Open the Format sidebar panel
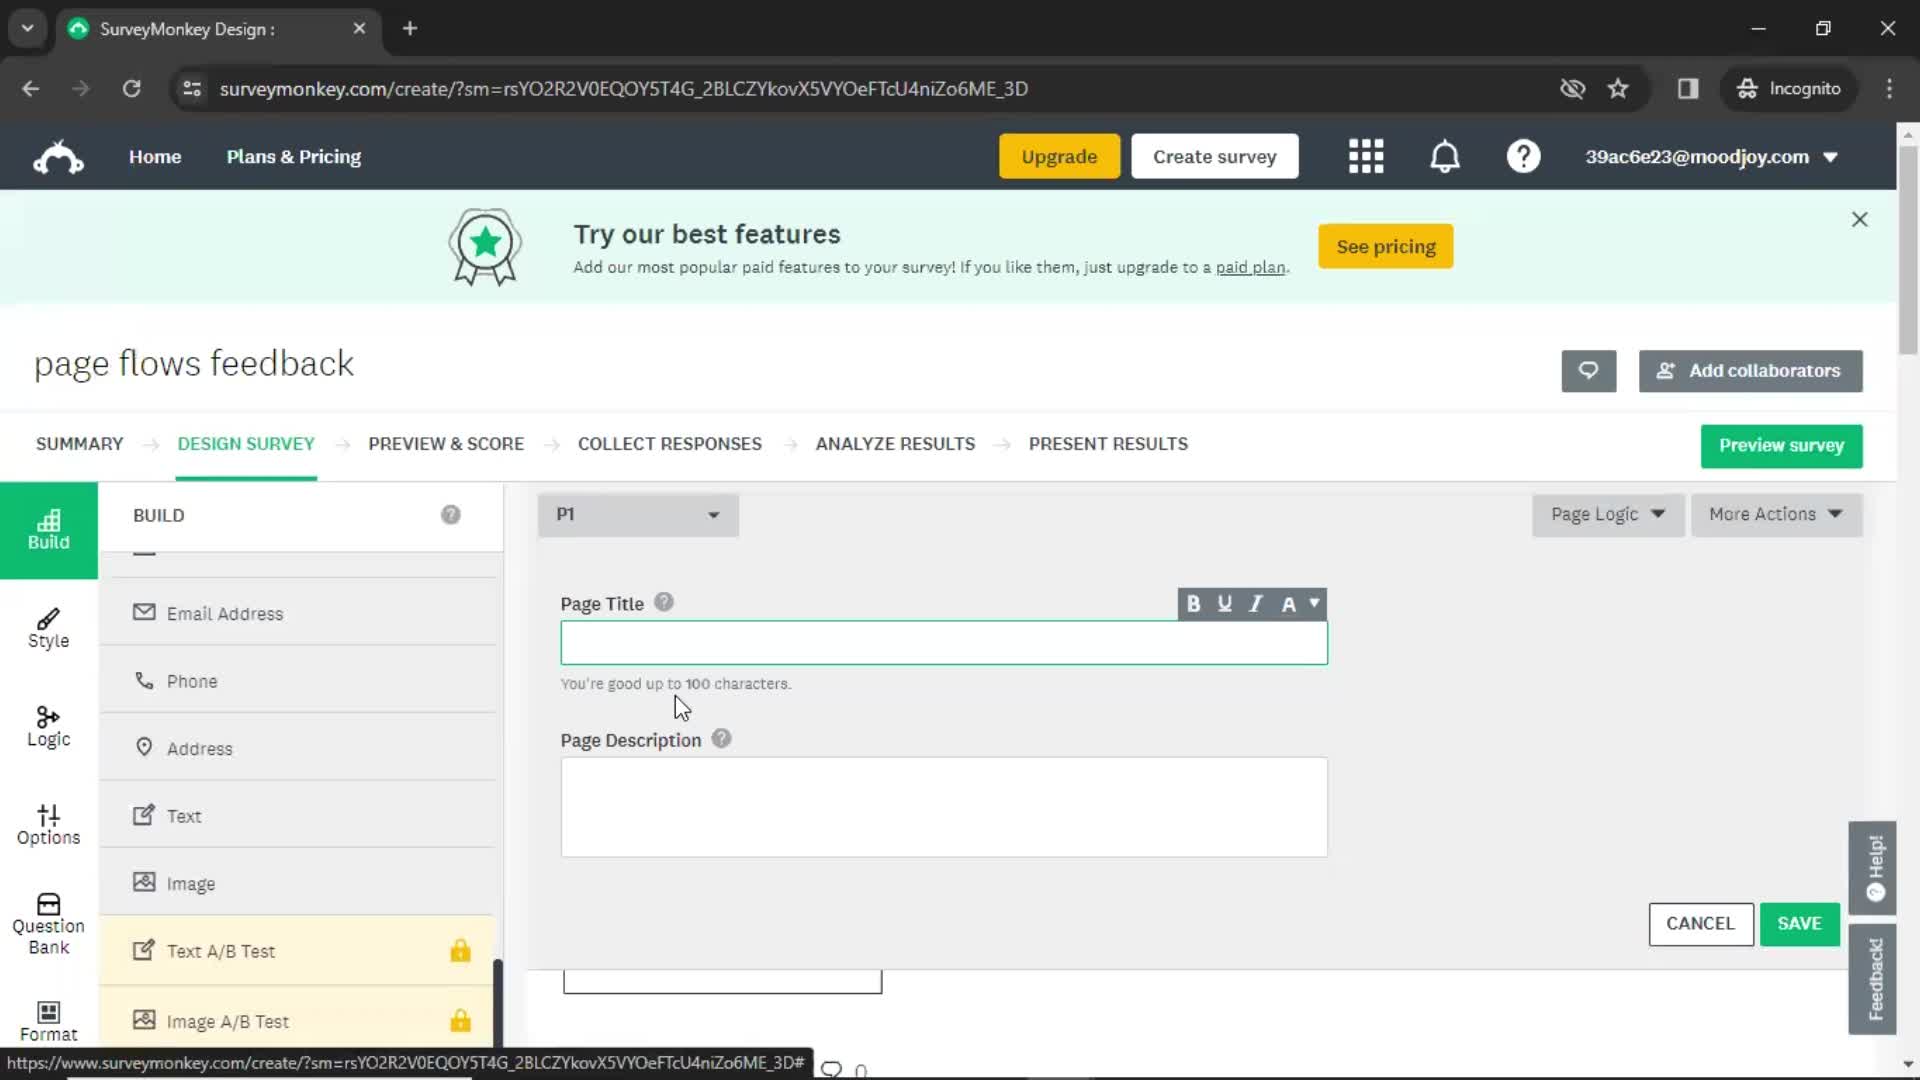Viewport: 1920px width, 1080px height. pos(49,1022)
